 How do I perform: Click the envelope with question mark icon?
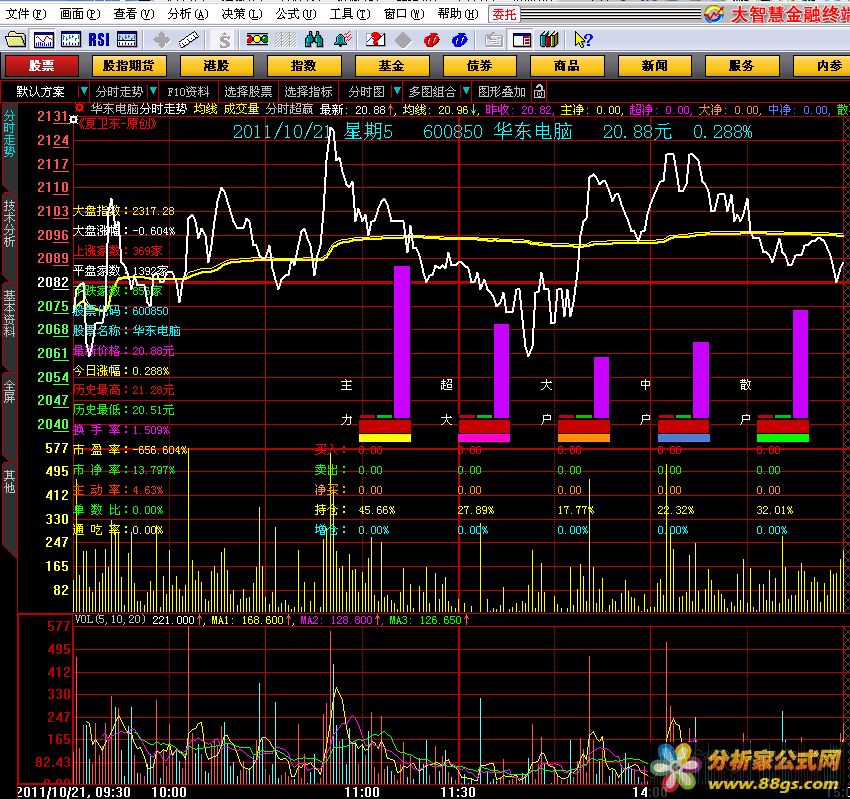coord(376,40)
